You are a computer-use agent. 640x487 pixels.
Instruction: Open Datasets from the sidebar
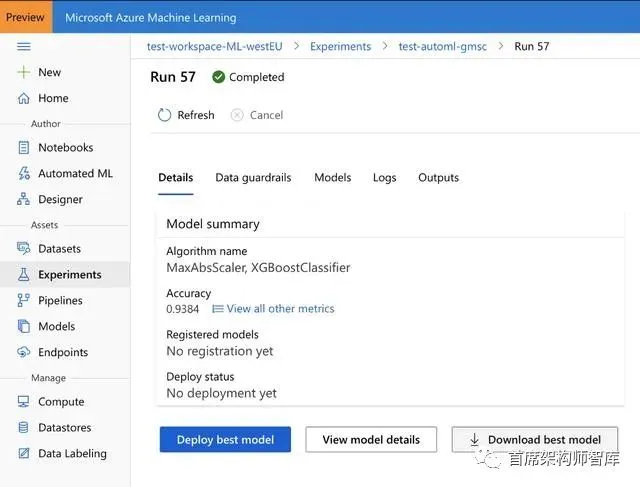[60, 249]
